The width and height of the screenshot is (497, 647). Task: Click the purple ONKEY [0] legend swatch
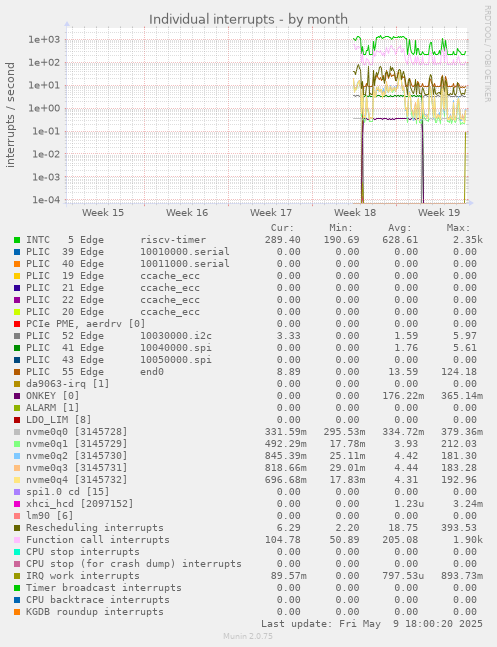17,396
